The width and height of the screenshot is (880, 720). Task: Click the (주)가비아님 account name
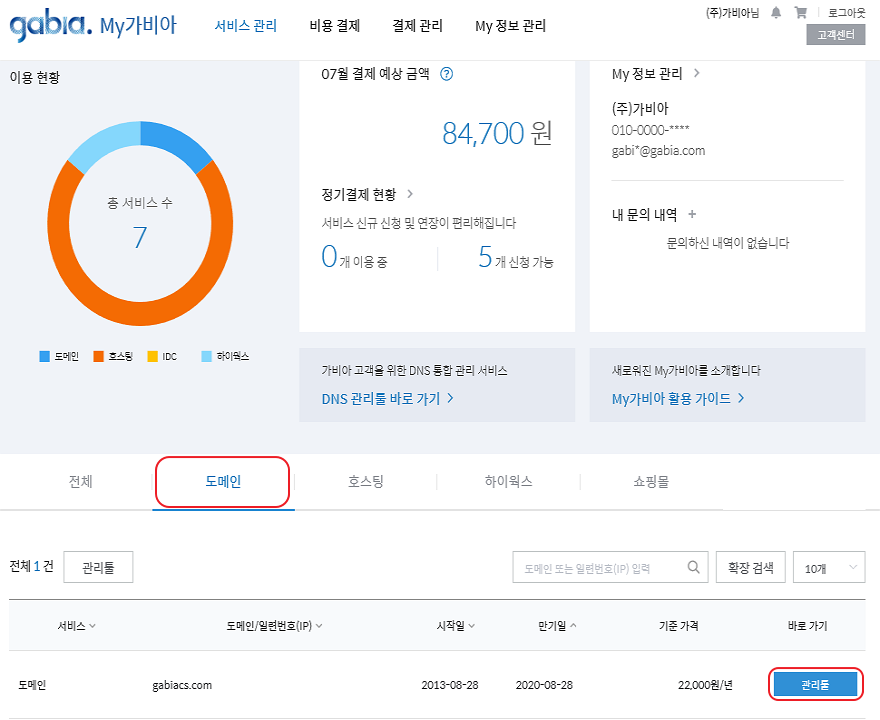click(732, 12)
